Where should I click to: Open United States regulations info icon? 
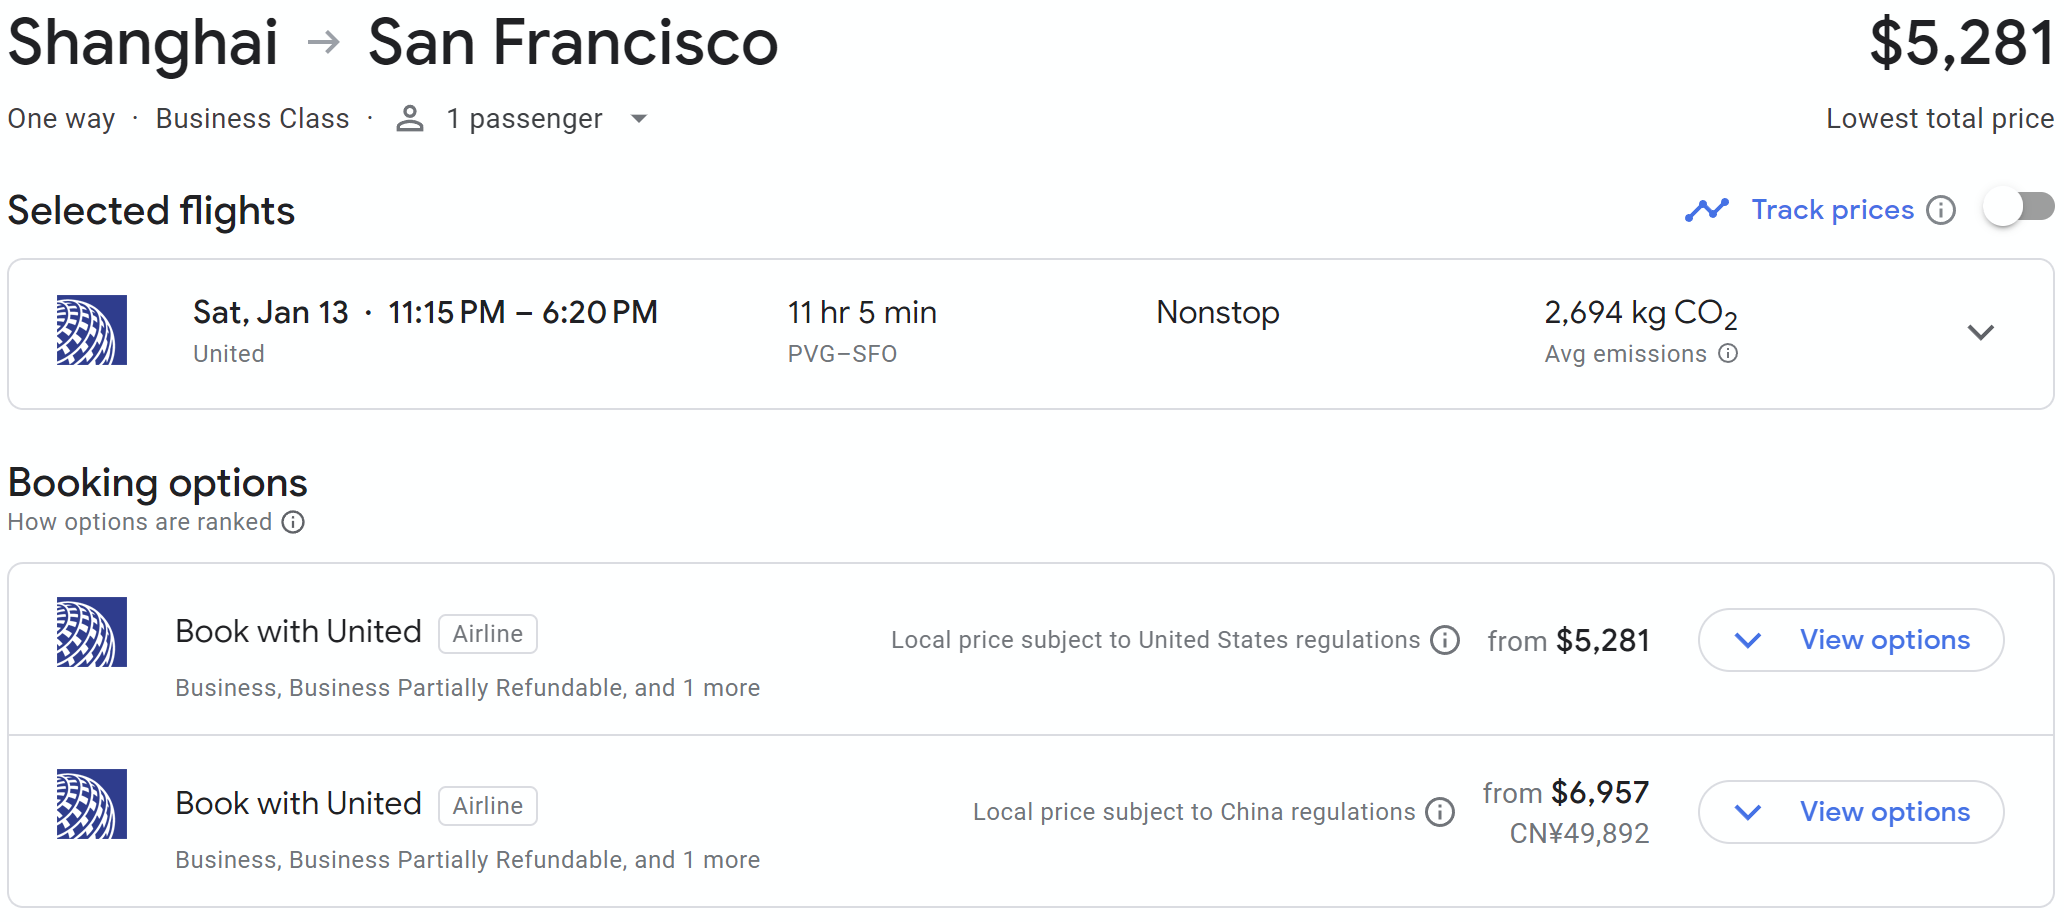(1445, 640)
